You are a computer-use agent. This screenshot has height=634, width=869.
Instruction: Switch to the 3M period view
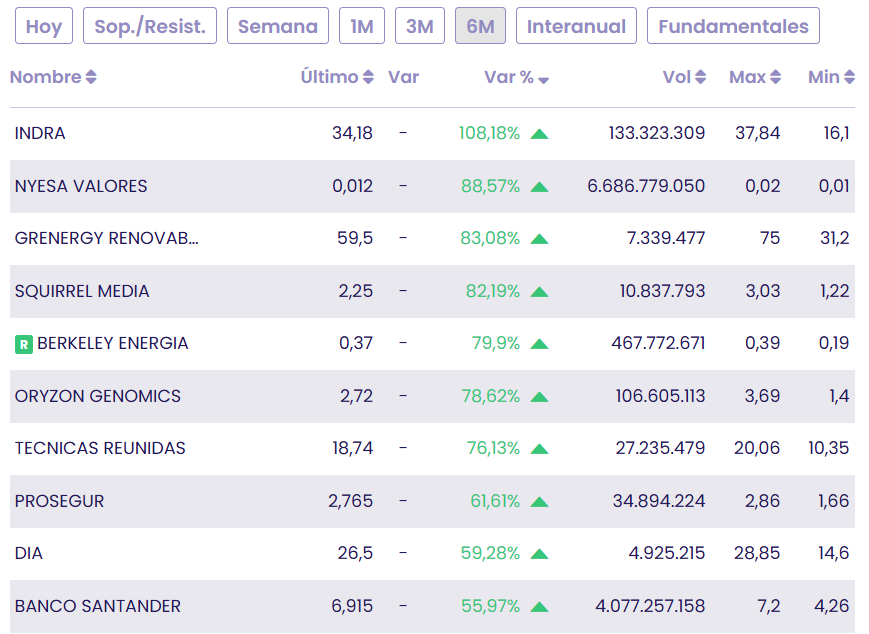click(420, 26)
